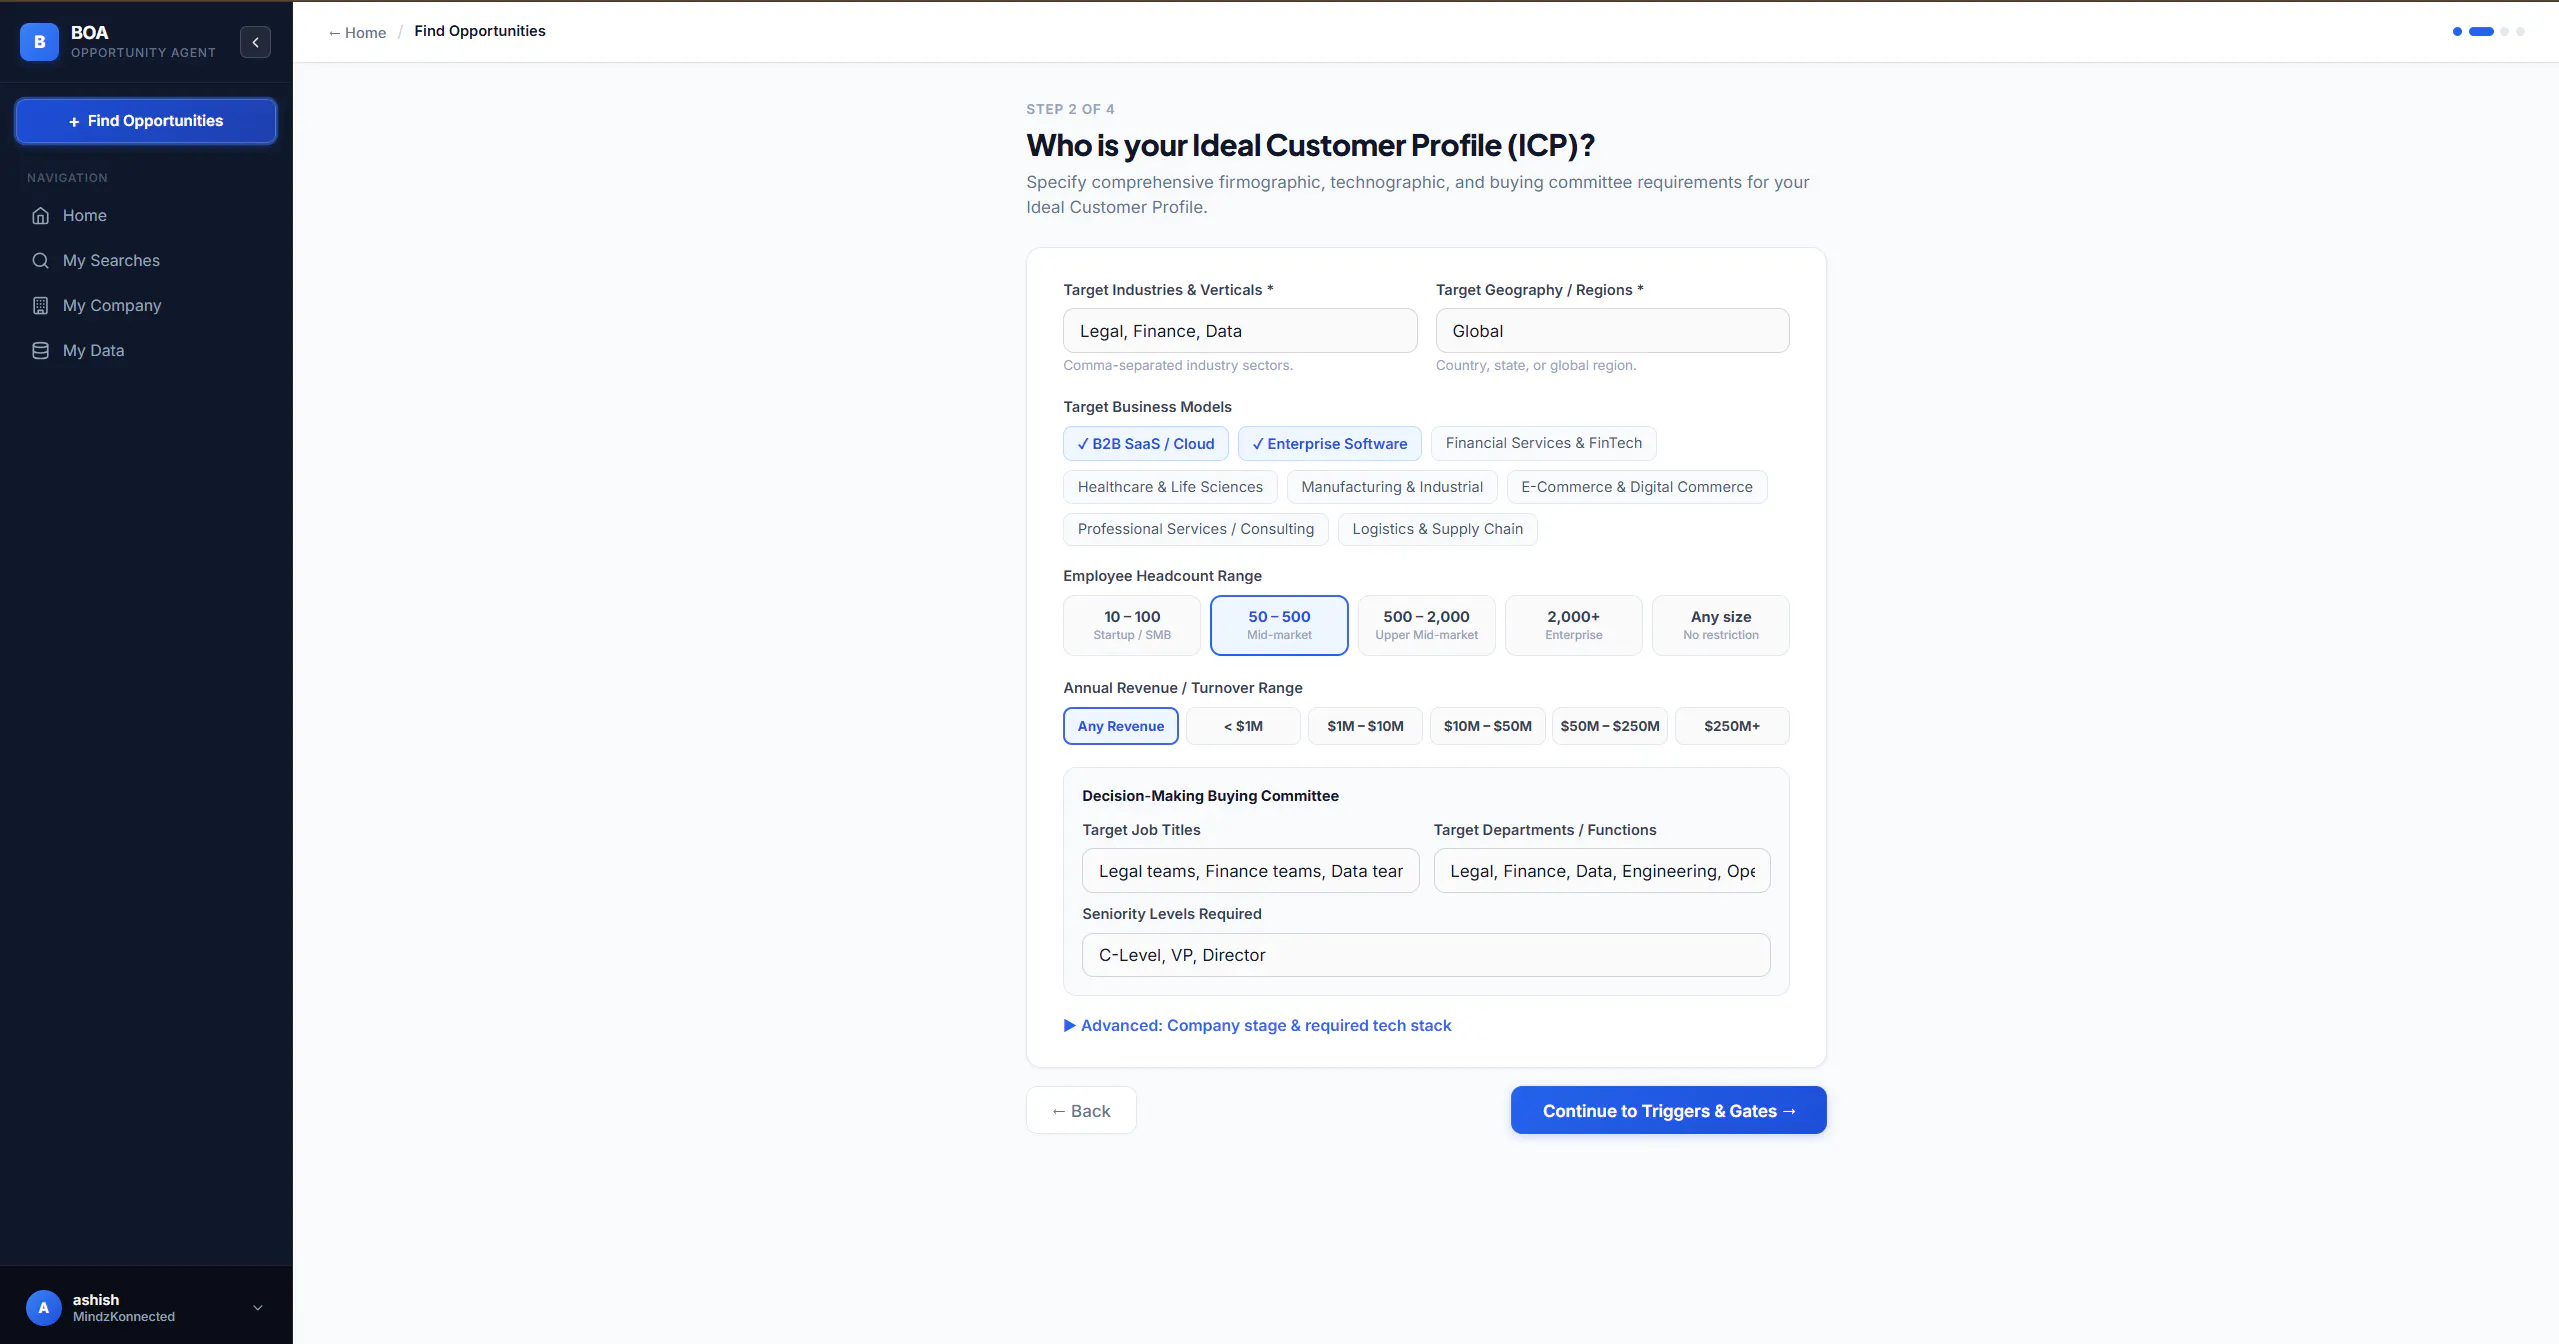Collapse the sidebar with chevron button

255,42
